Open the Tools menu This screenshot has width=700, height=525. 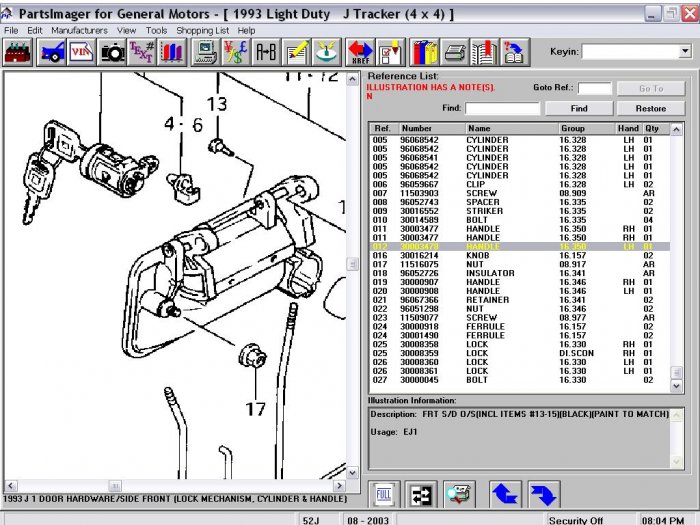pyautogui.click(x=156, y=30)
